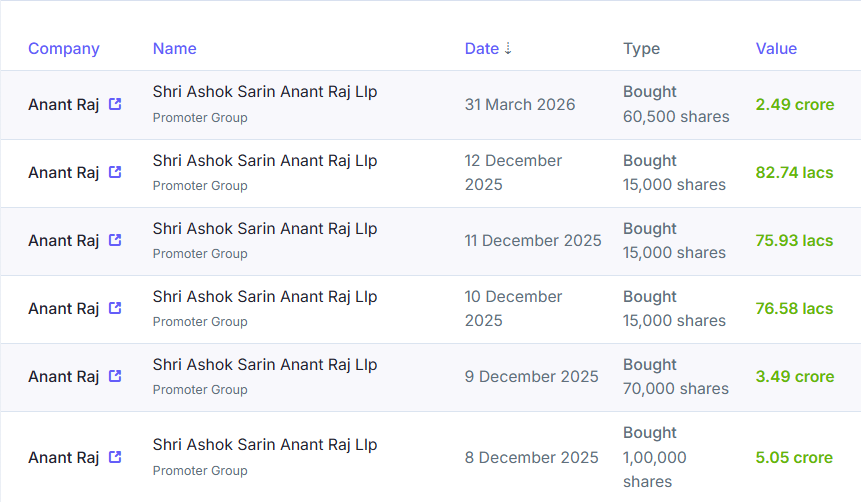
Task: Select the 3.49 crore value
Action: [795, 377]
